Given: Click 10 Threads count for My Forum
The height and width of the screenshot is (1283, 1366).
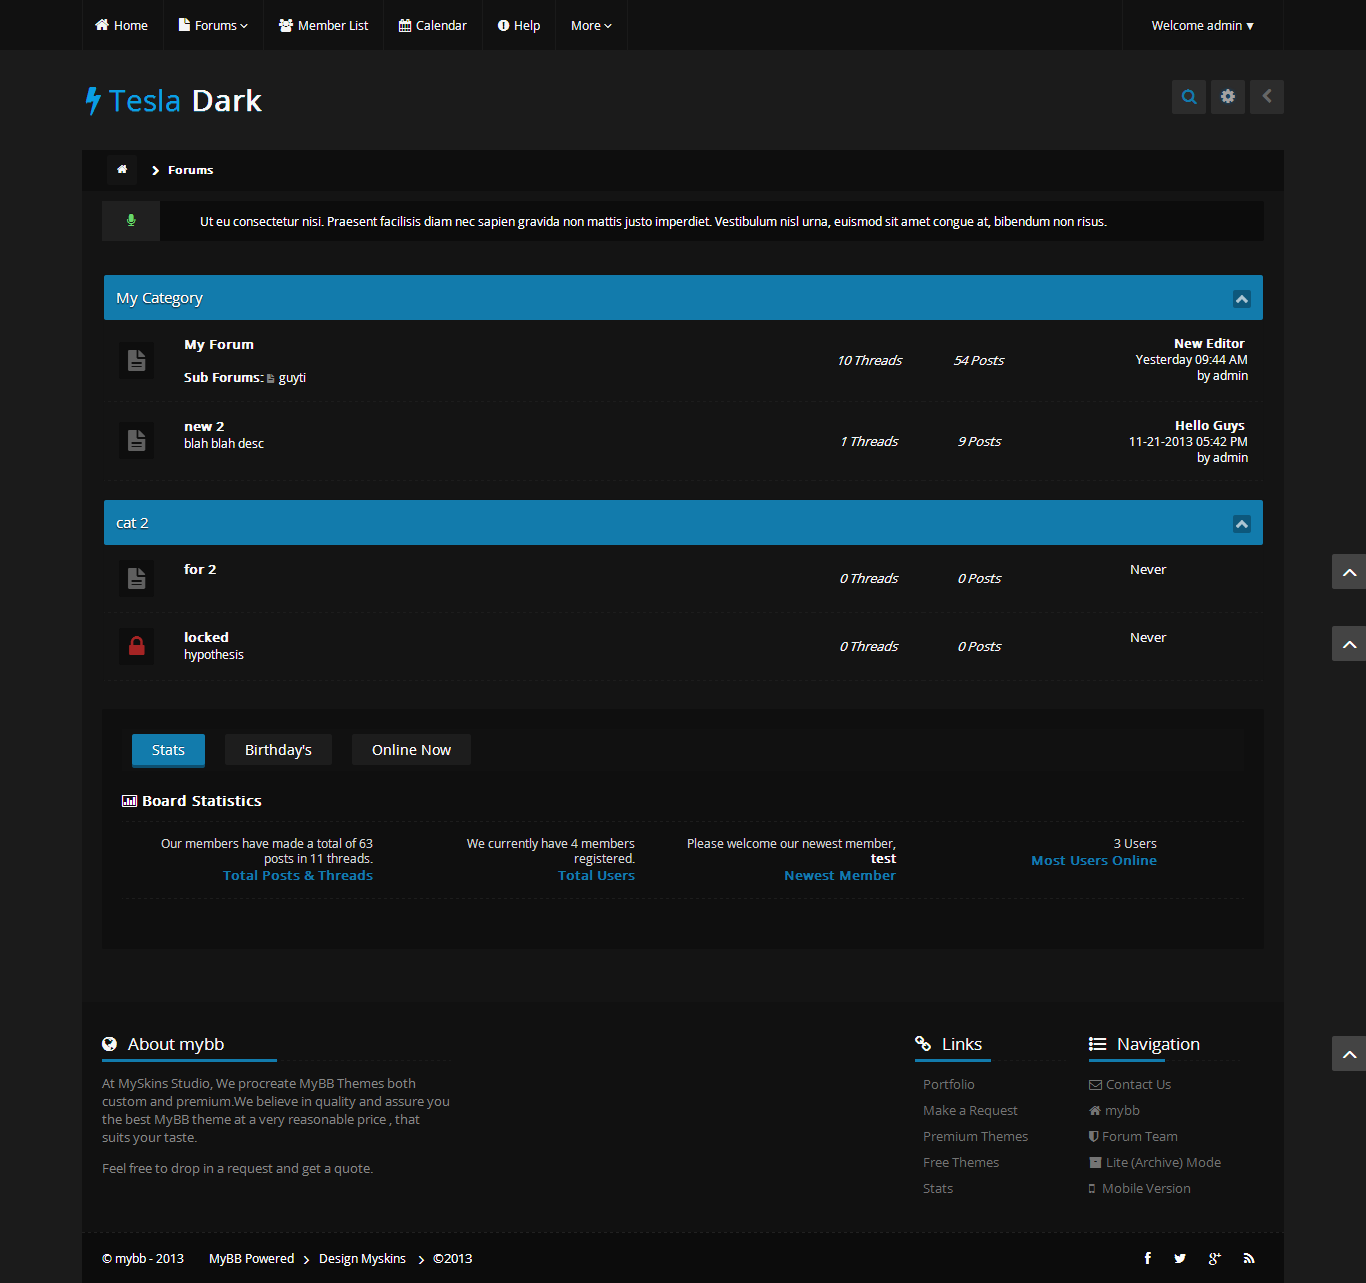Looking at the screenshot, I should [x=869, y=360].
